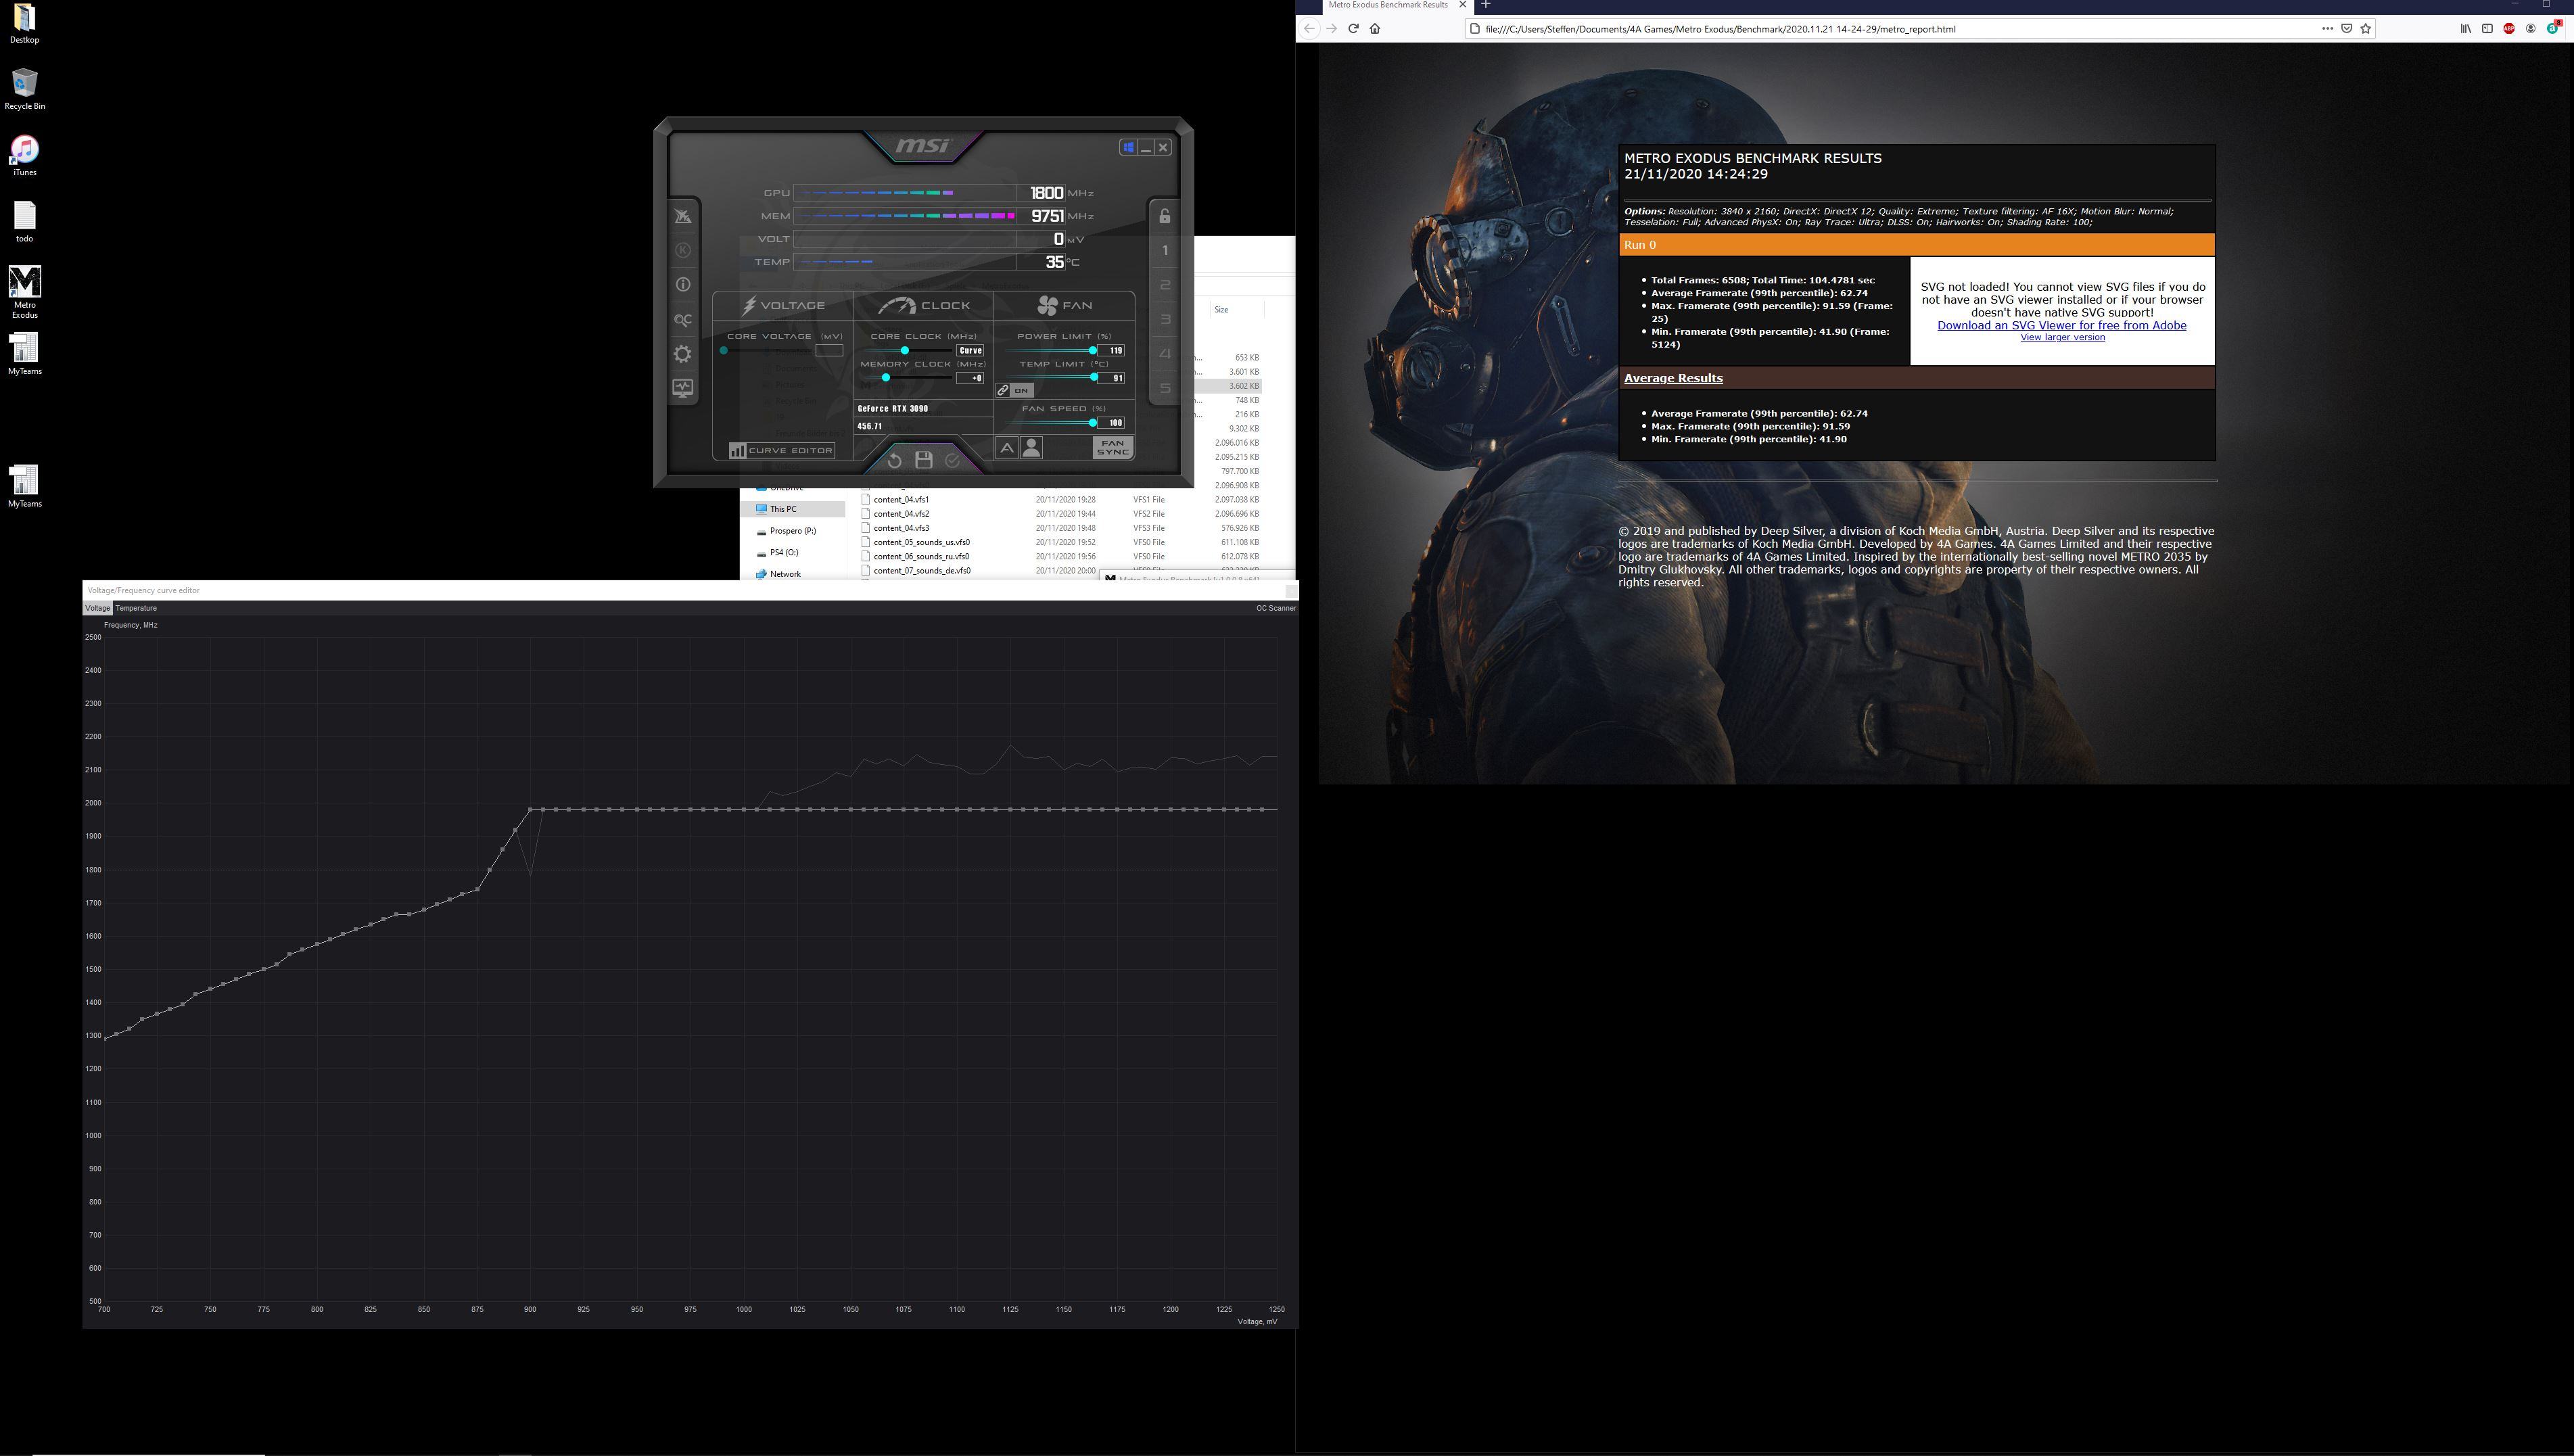This screenshot has height=1456, width=2574.
Task: Open MSI Afterburner settings gear
Action: coord(683,354)
